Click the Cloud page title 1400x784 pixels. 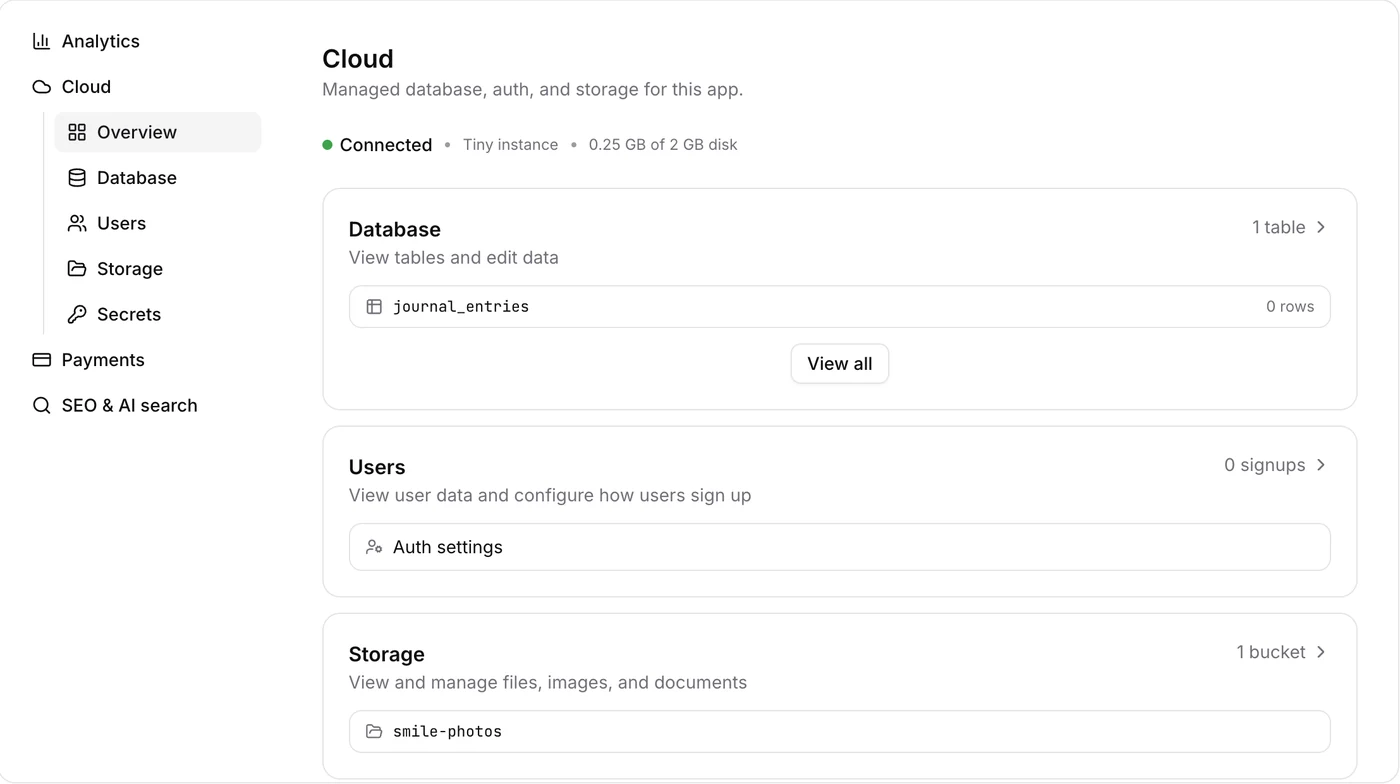358,59
